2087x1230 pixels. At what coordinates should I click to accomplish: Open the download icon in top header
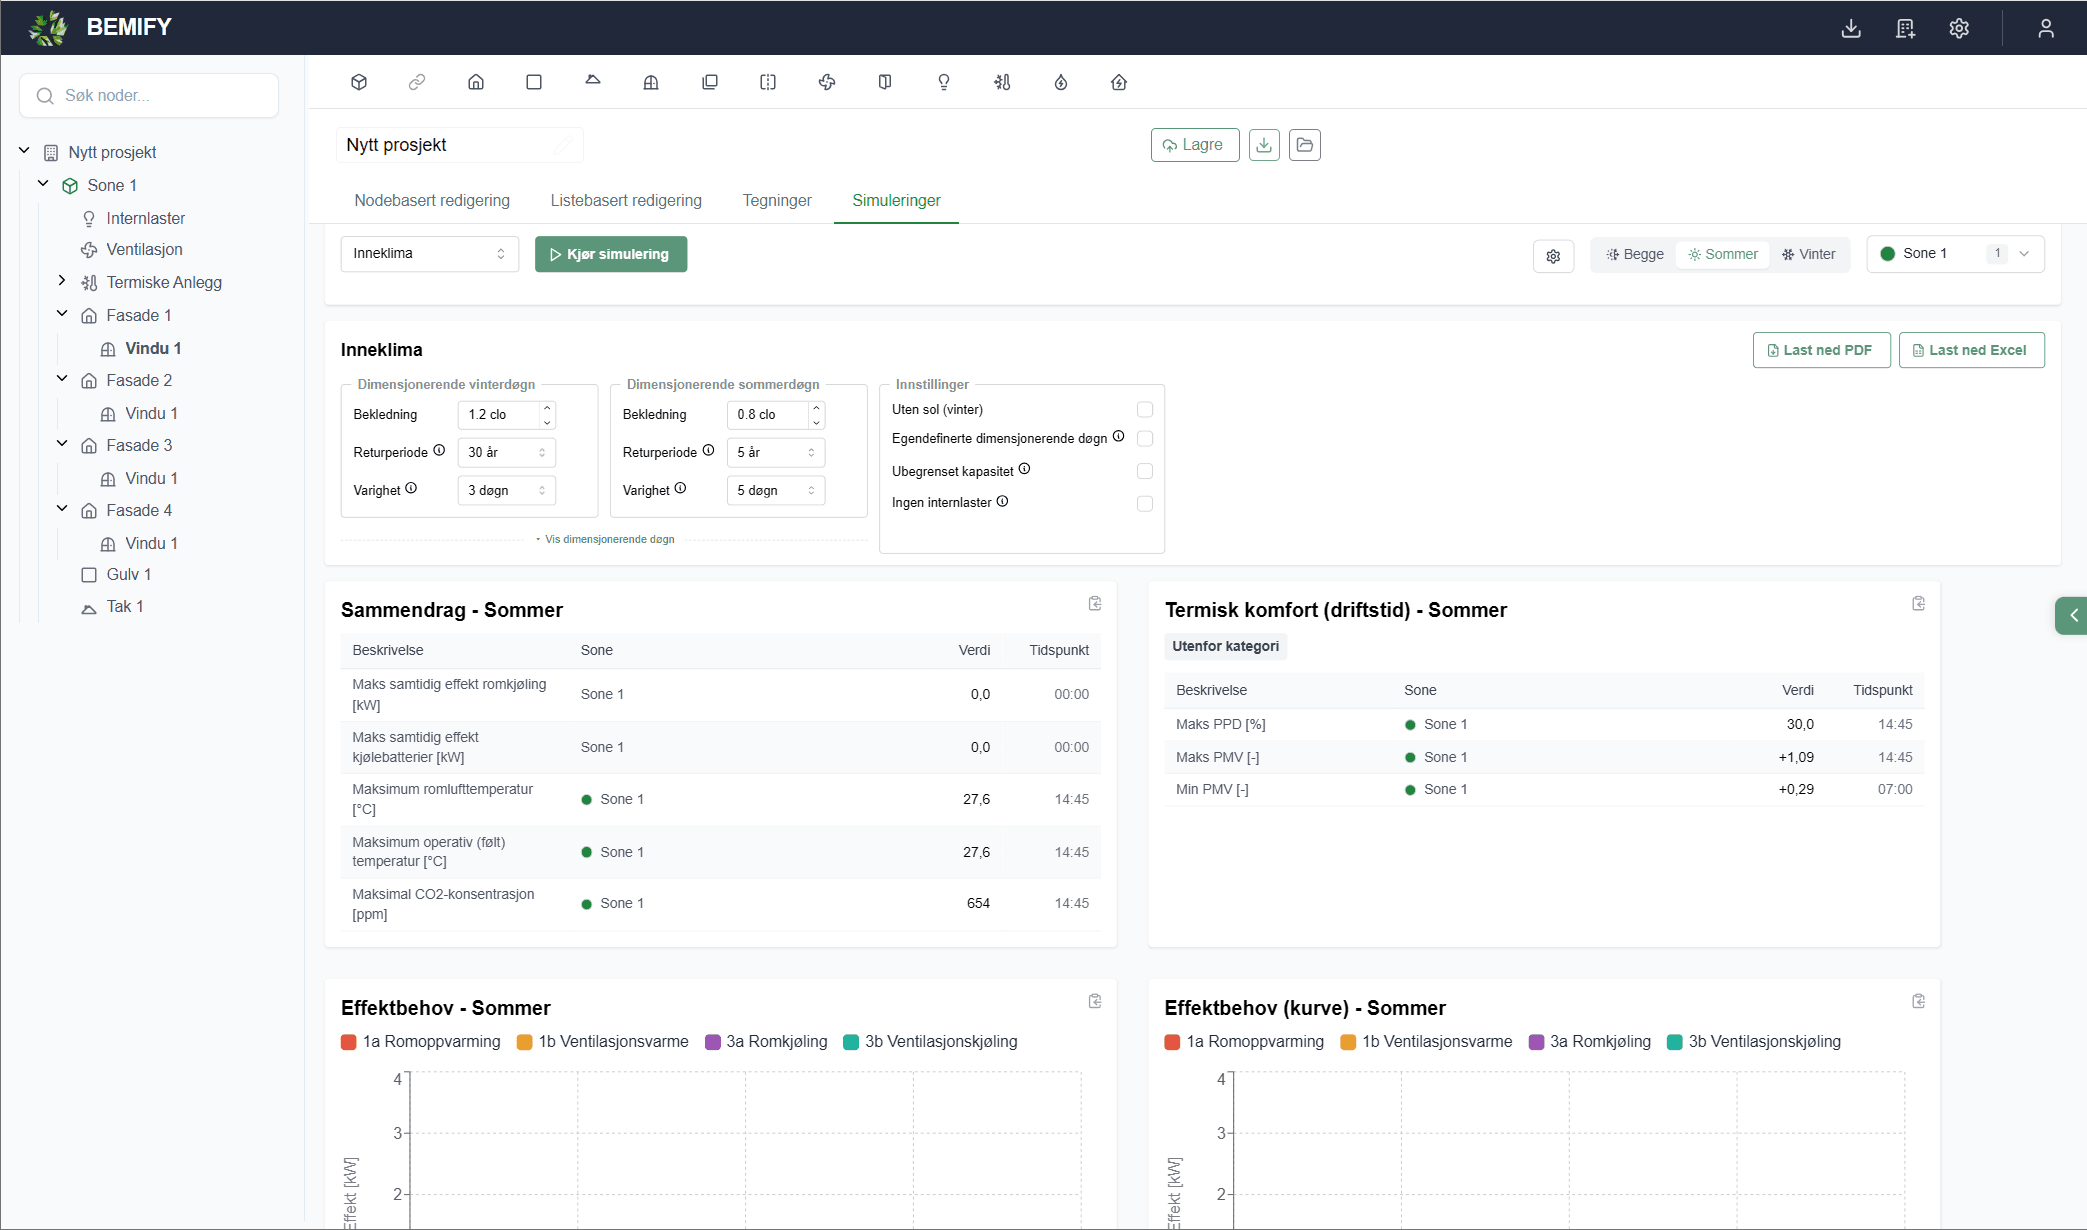(1851, 28)
